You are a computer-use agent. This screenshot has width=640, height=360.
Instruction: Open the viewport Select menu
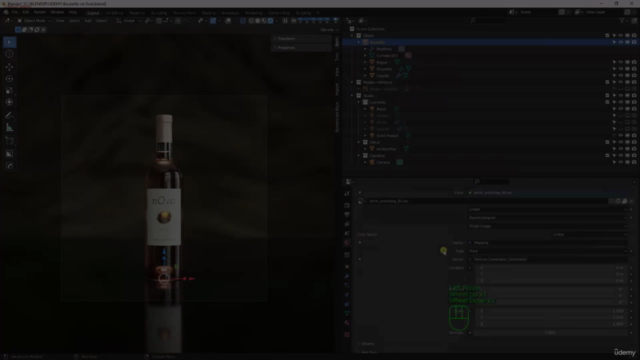[74, 21]
